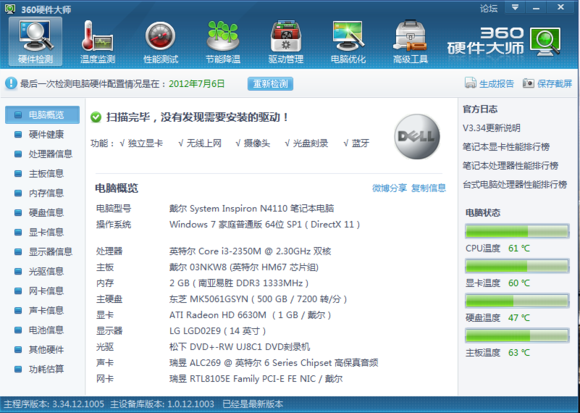The width and height of the screenshot is (580, 413).
Task: Click 复制信息 link
Action: 429,188
